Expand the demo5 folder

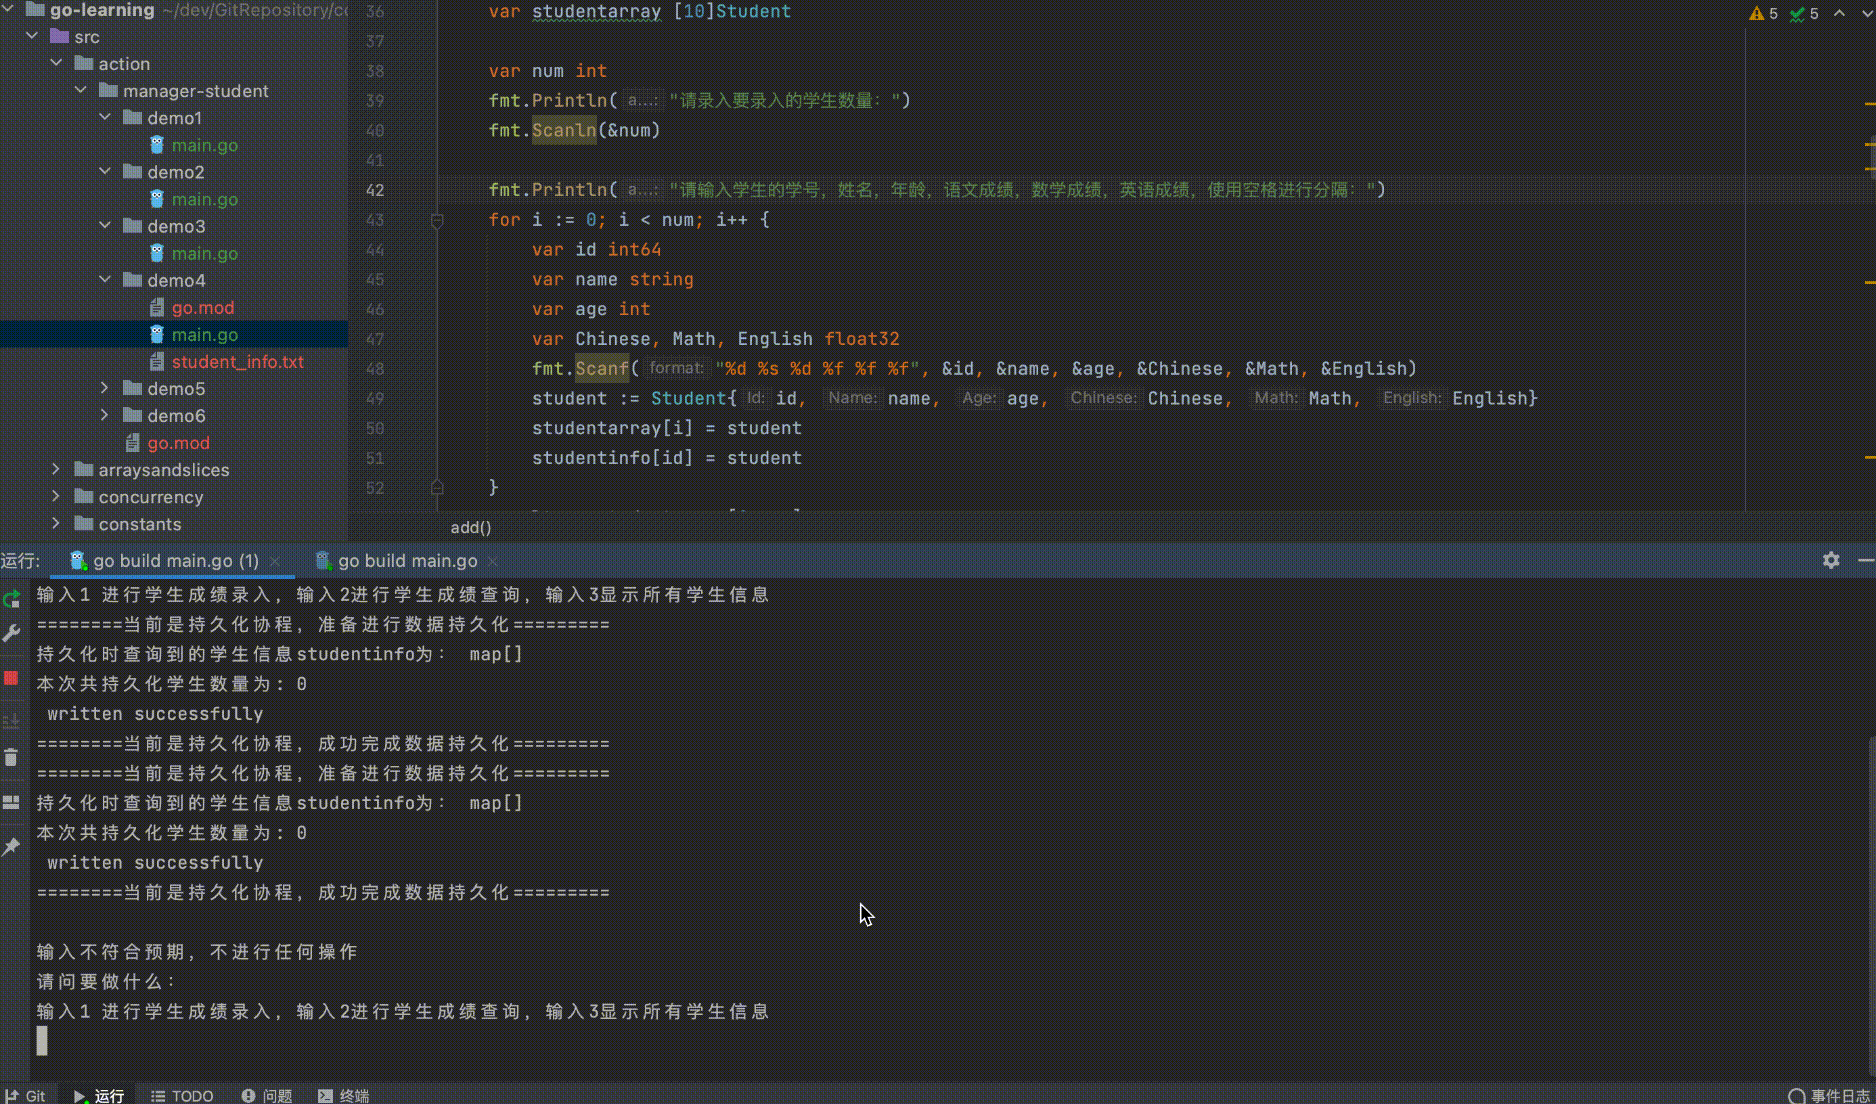tap(105, 387)
